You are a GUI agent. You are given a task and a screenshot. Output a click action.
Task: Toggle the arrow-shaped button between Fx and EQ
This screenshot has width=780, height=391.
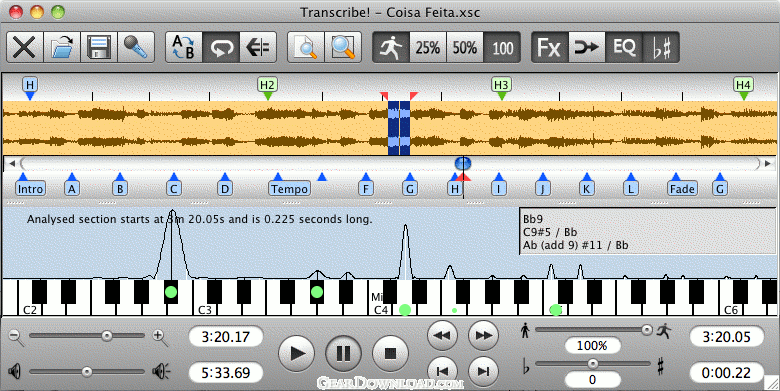click(586, 48)
